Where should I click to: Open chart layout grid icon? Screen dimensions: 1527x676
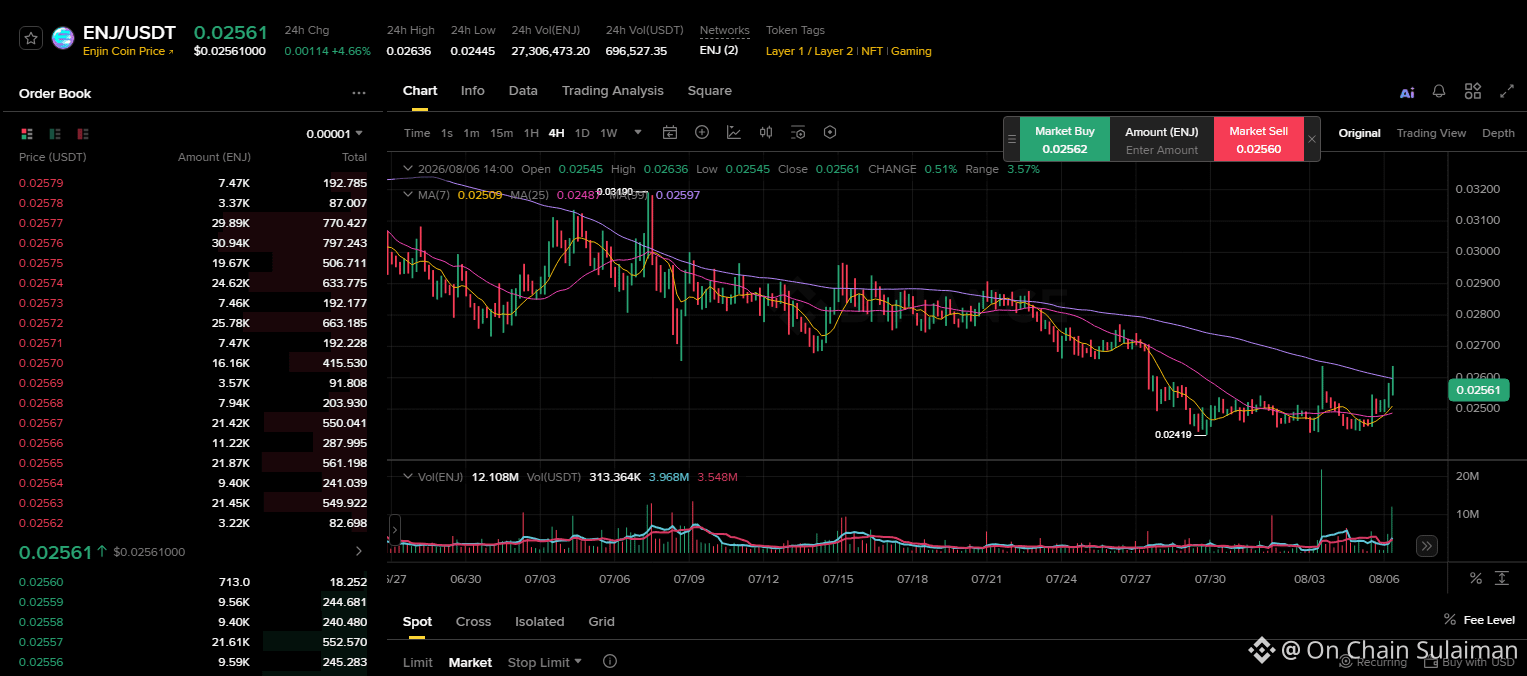1473,91
